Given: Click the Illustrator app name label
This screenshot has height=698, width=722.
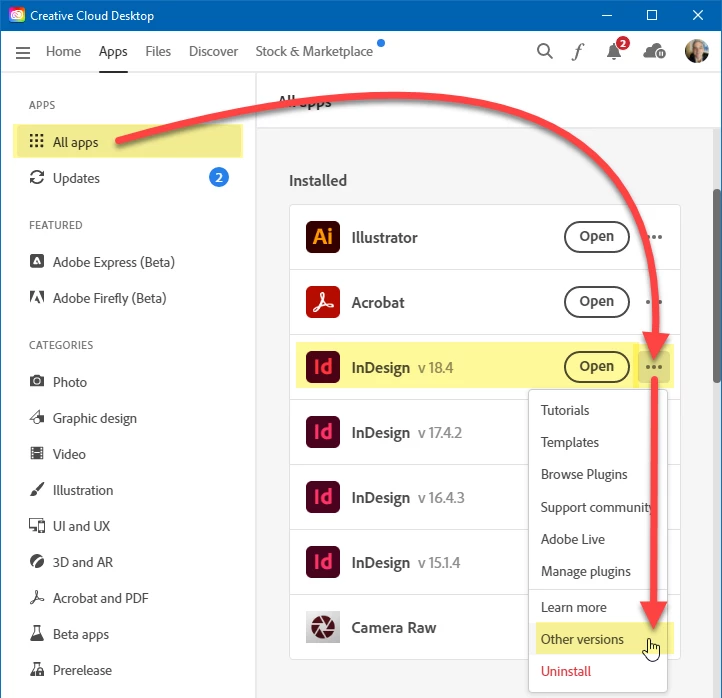Looking at the screenshot, I should point(384,237).
